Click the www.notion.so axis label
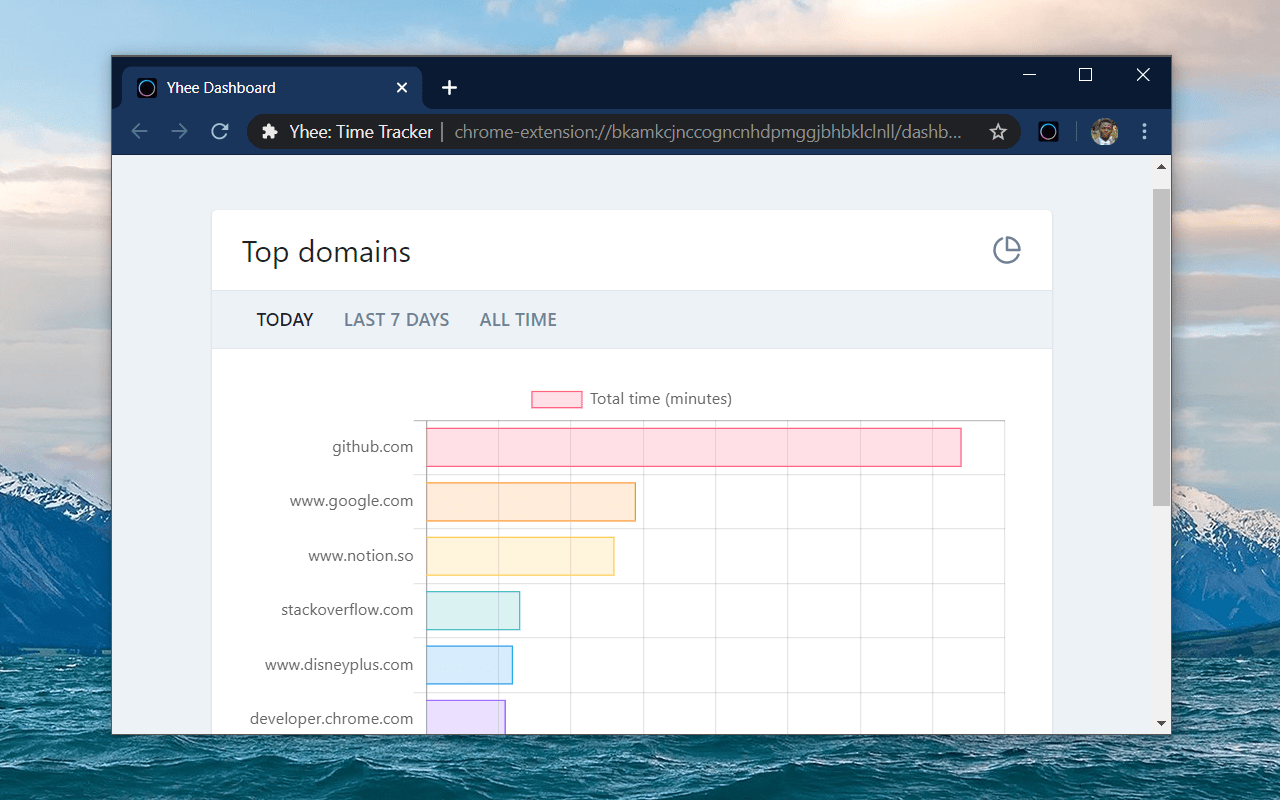The height and width of the screenshot is (800, 1280). [x=360, y=556]
